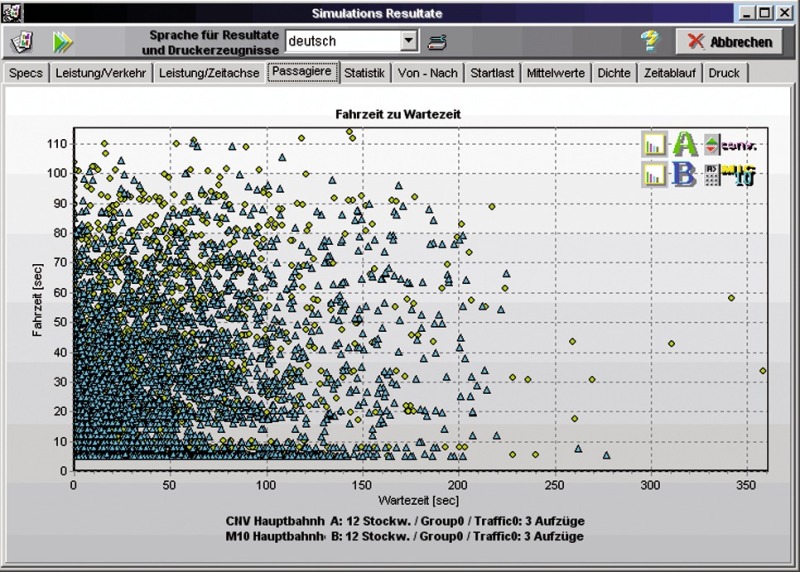Screen dimensions: 800x572
Task: Click the green letter A icon
Action: tap(685, 144)
